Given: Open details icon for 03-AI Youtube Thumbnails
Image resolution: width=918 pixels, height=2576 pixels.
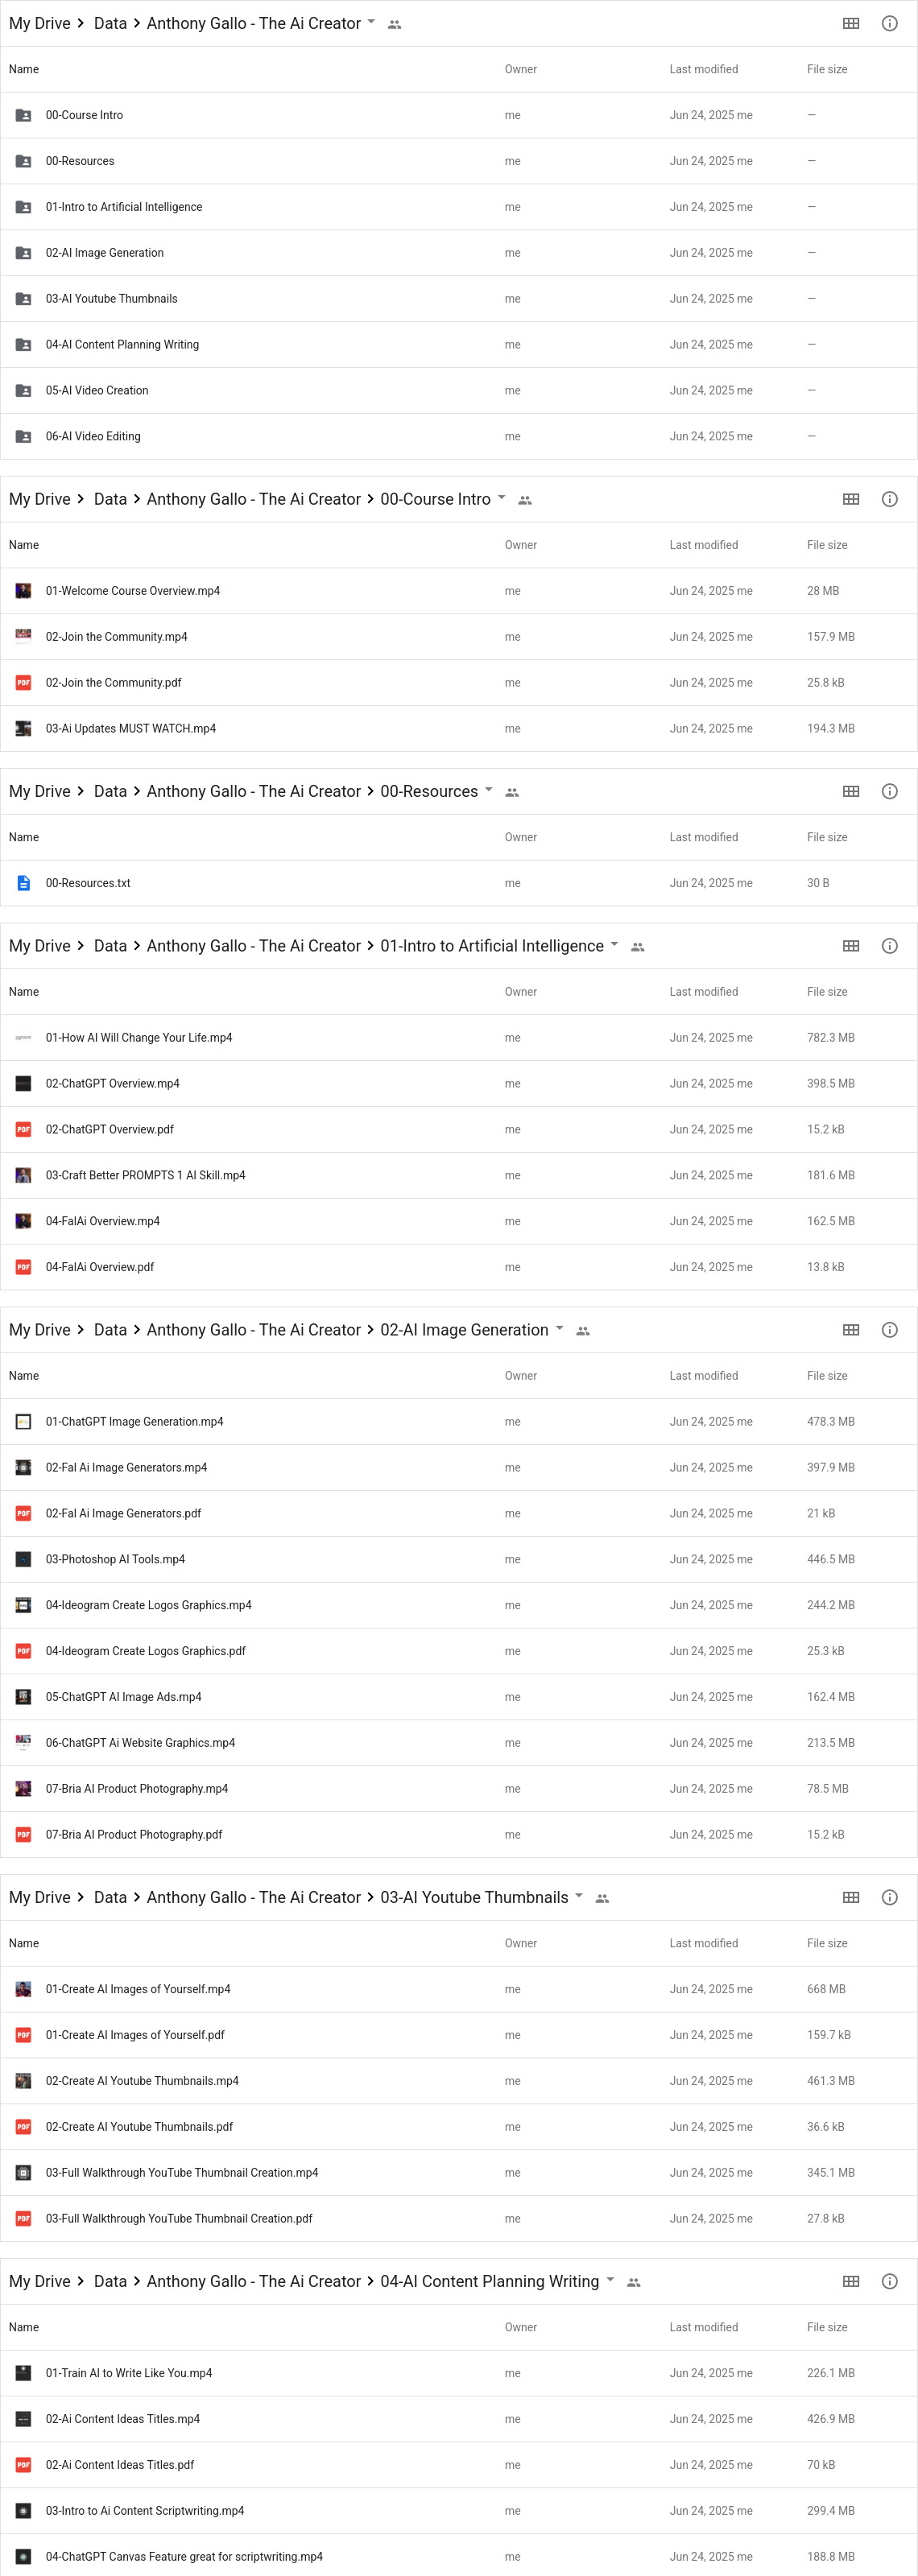Looking at the screenshot, I should (x=889, y=1897).
